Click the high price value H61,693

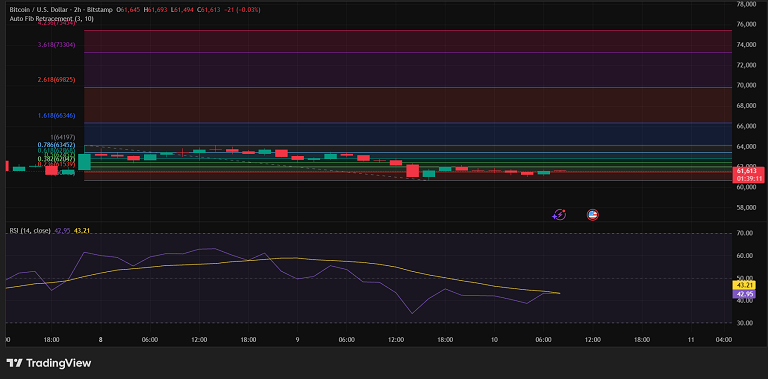tap(154, 10)
